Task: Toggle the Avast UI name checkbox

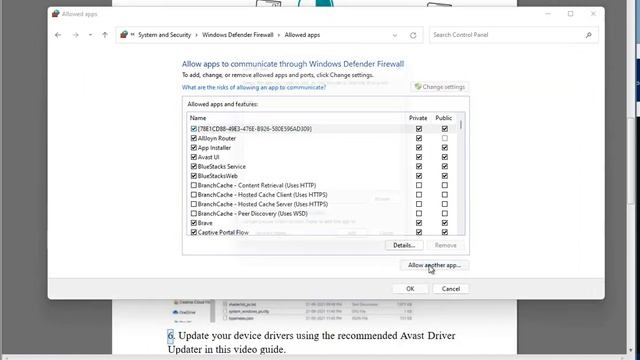Action: click(194, 157)
